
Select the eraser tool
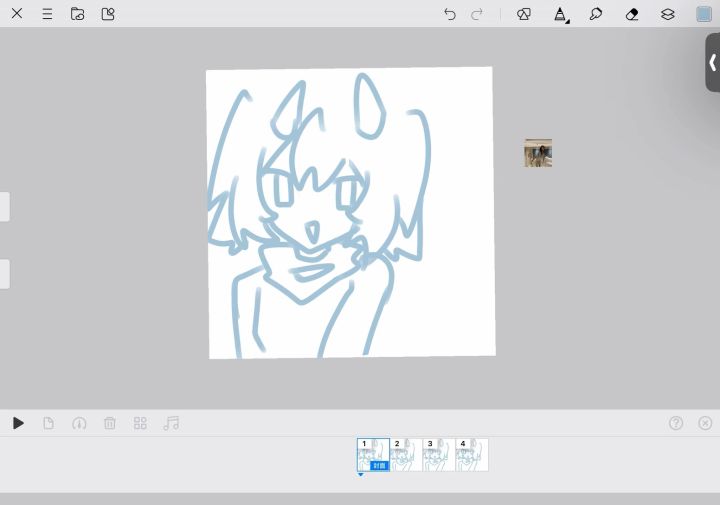632,15
